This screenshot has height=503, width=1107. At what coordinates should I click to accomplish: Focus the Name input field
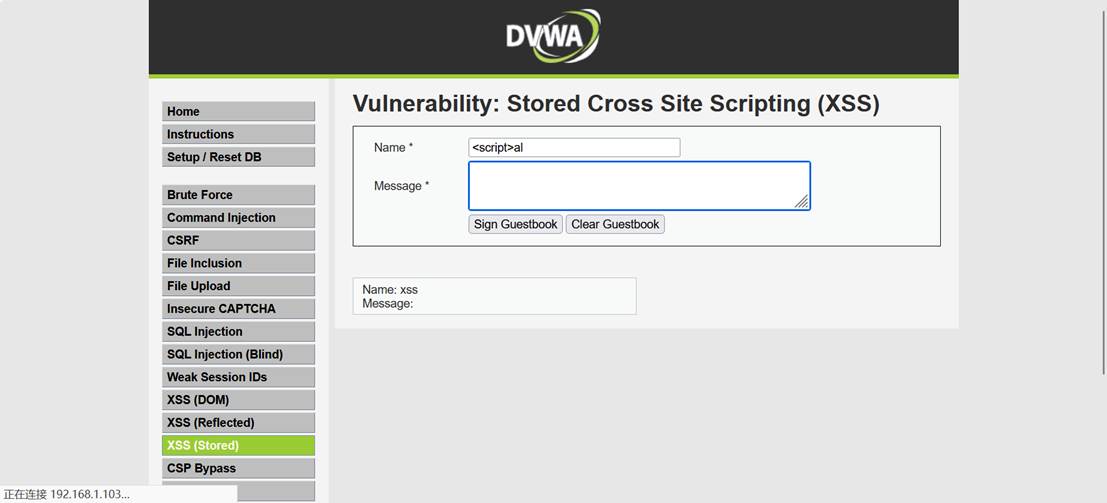coord(574,148)
